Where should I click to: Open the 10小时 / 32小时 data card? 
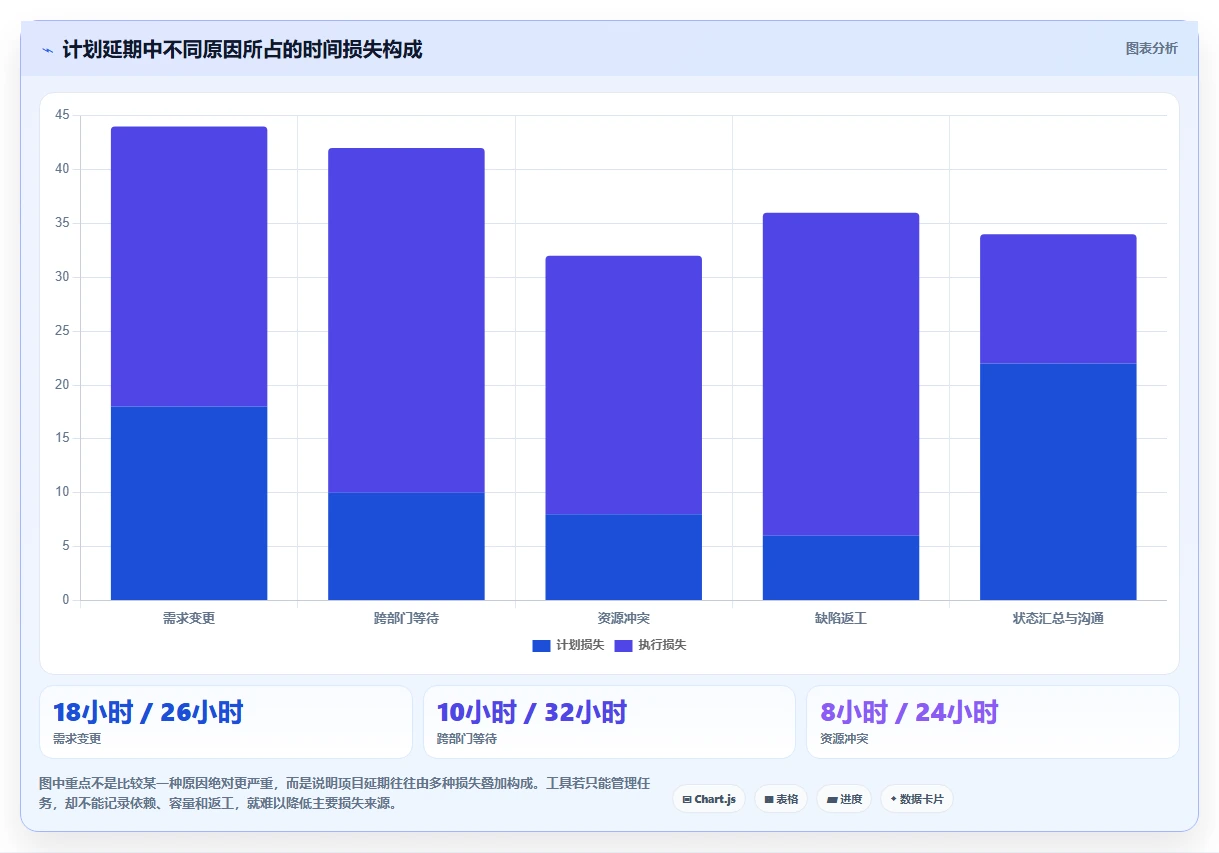[609, 722]
